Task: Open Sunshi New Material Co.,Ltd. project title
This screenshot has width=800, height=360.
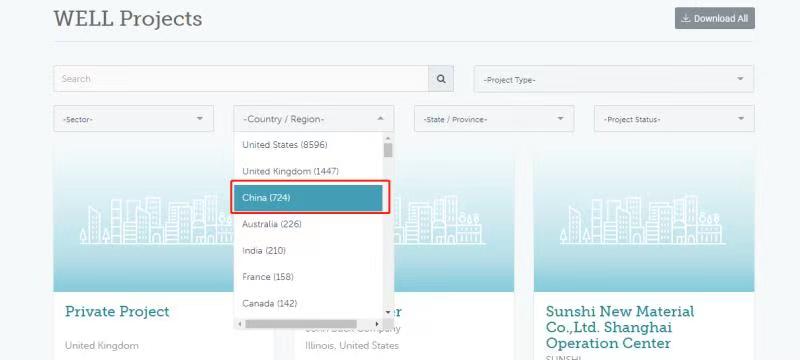Action: tap(620, 327)
